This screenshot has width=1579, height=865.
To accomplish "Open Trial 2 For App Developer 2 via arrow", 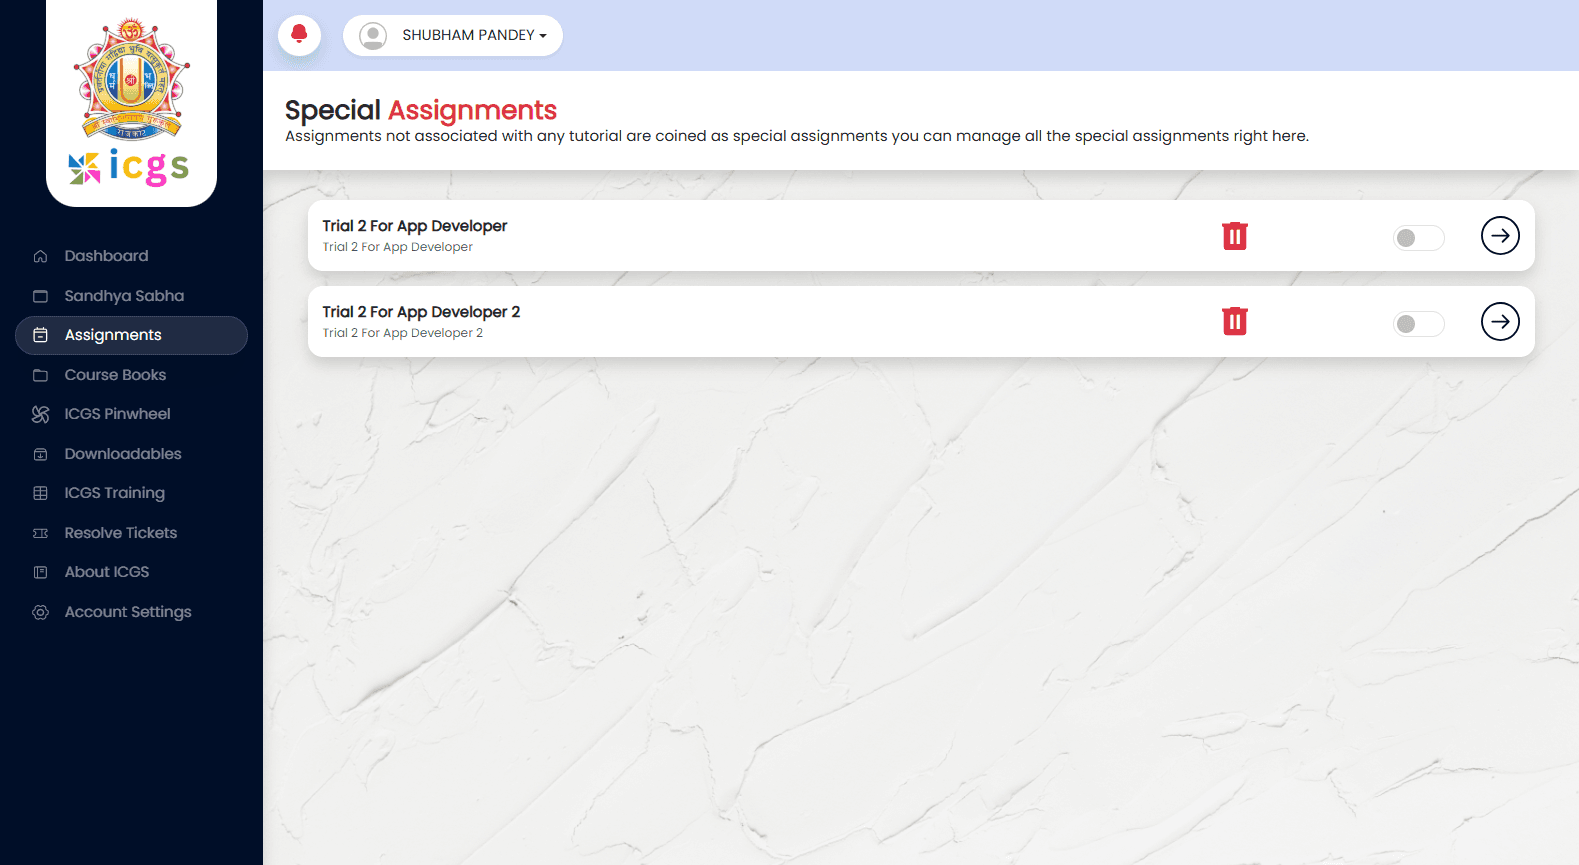I will click(1500, 322).
